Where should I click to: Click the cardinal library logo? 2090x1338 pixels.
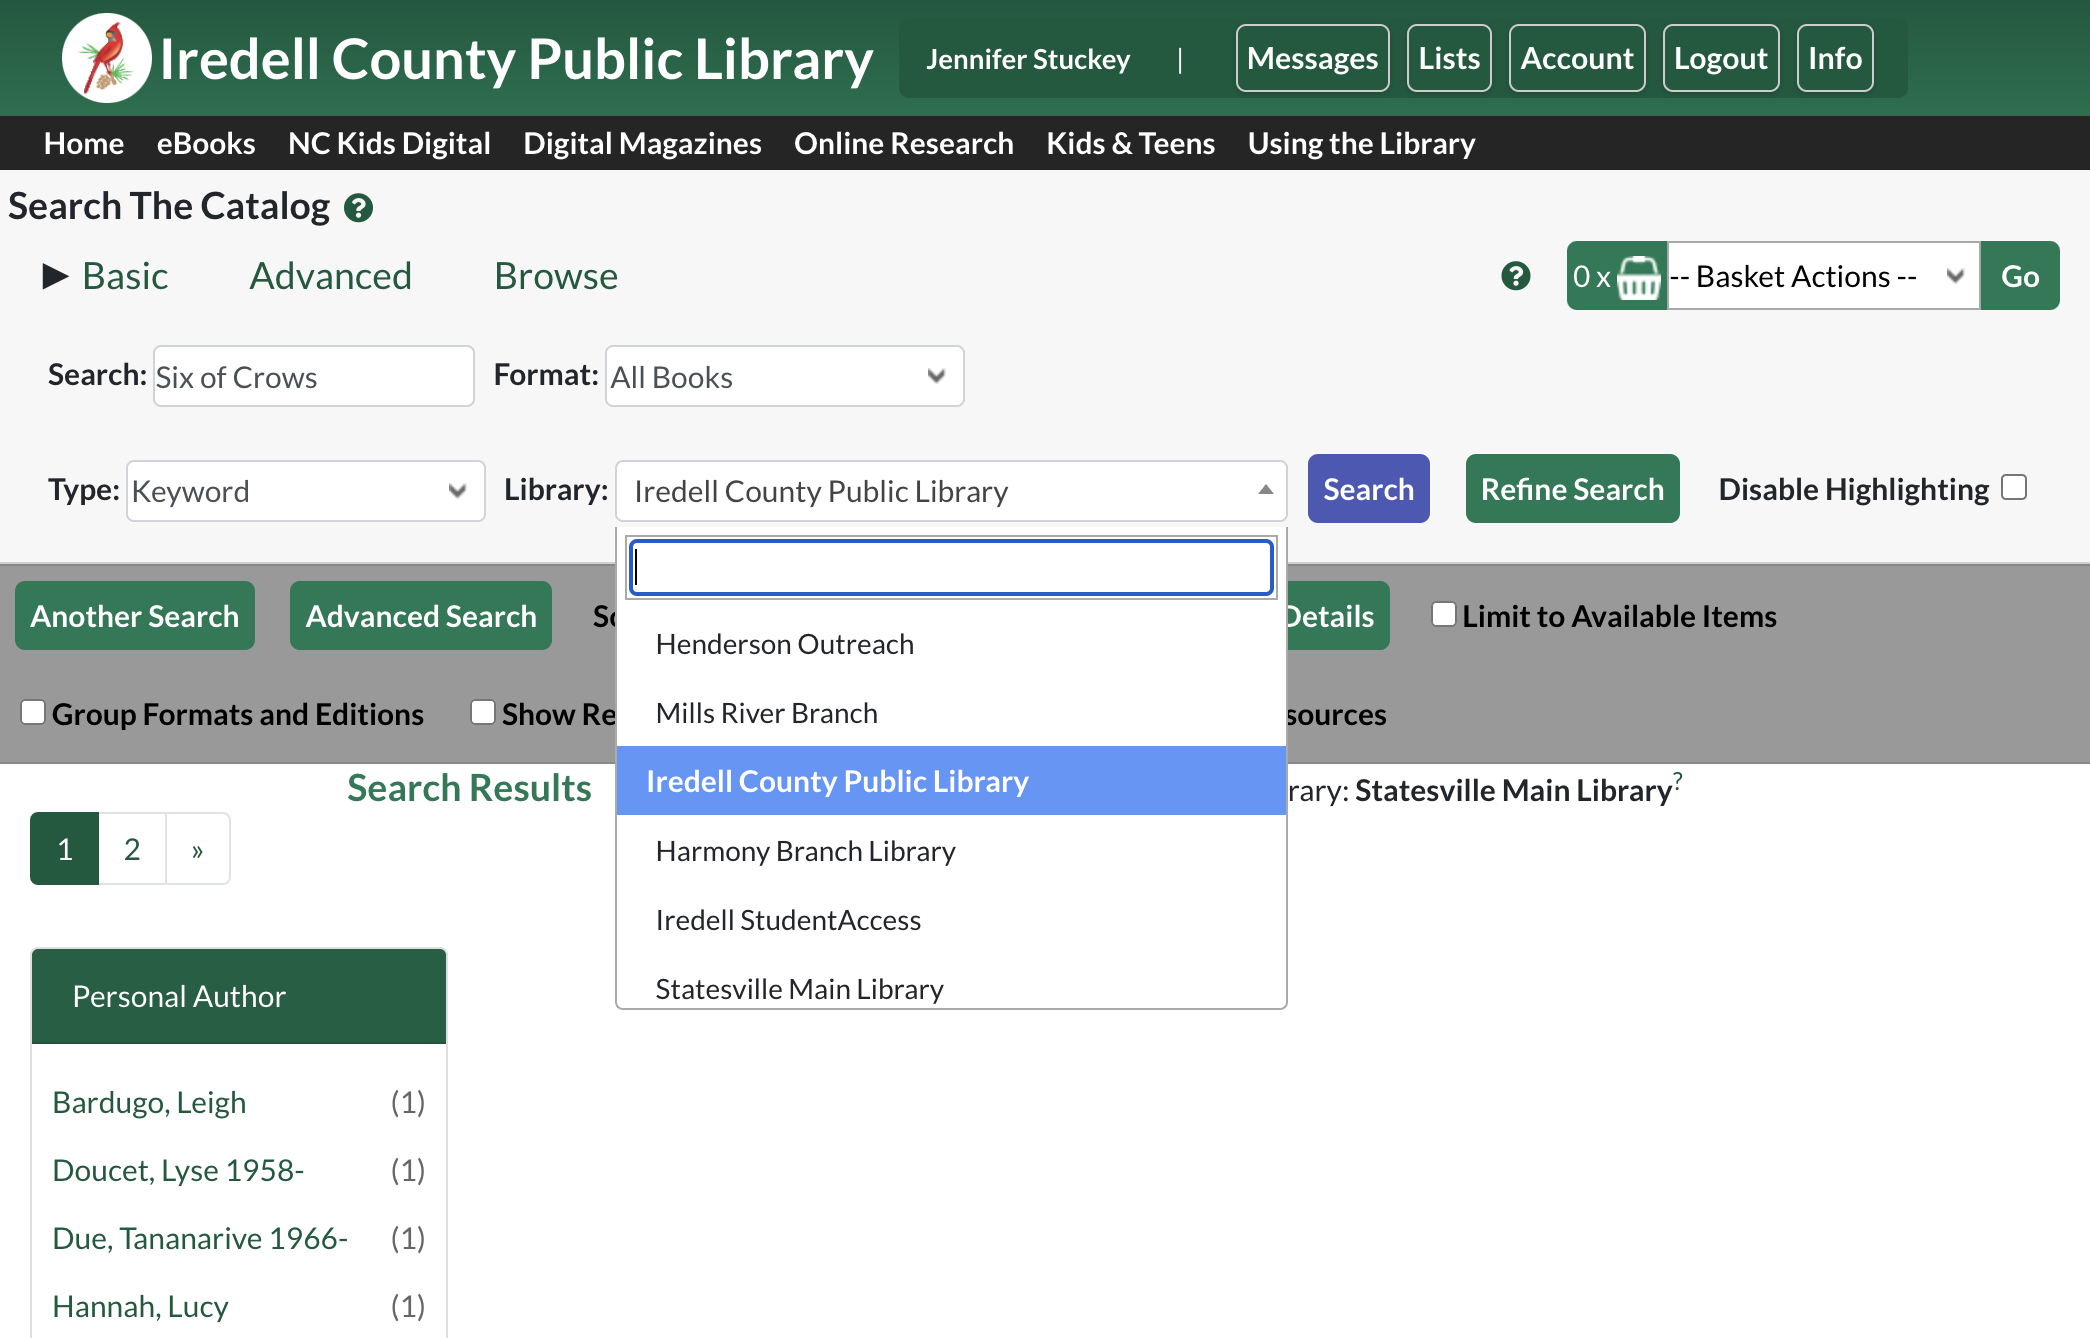click(106, 58)
